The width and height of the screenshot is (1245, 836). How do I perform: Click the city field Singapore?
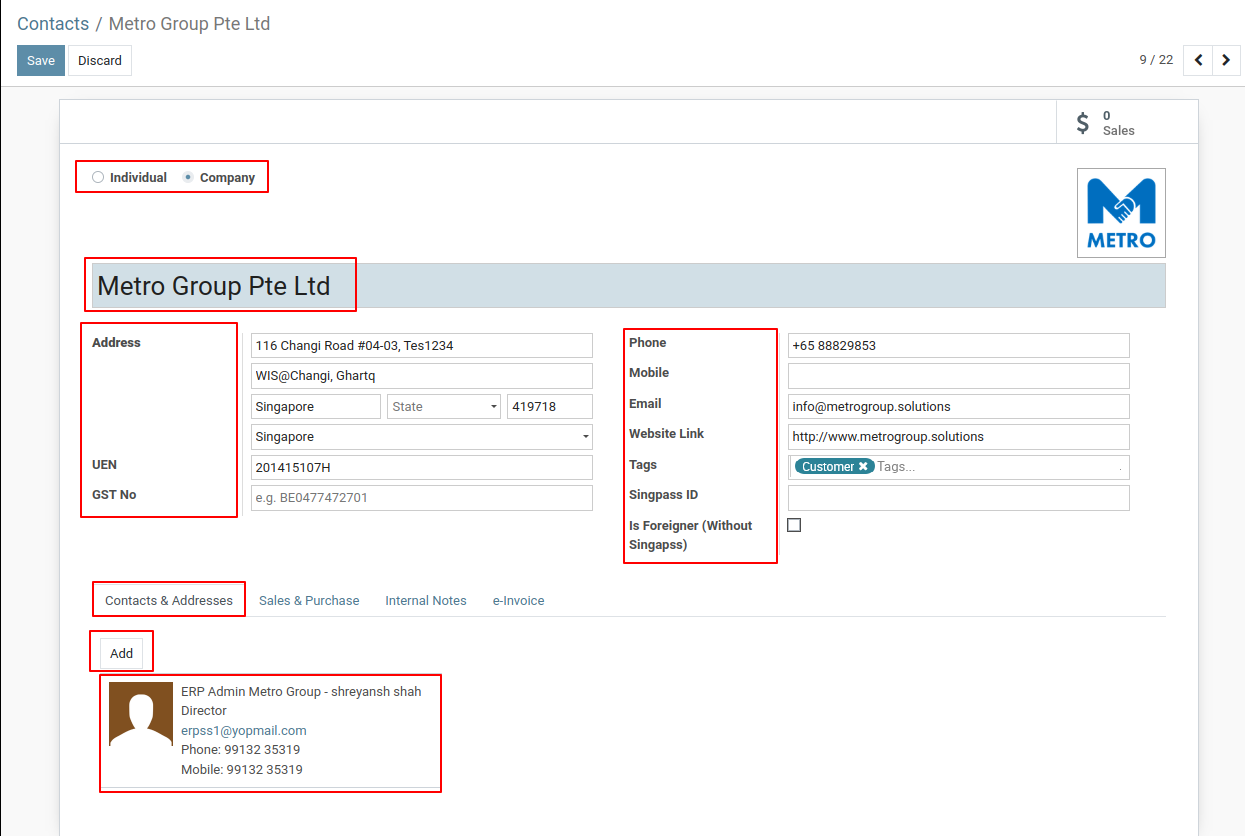coord(316,406)
